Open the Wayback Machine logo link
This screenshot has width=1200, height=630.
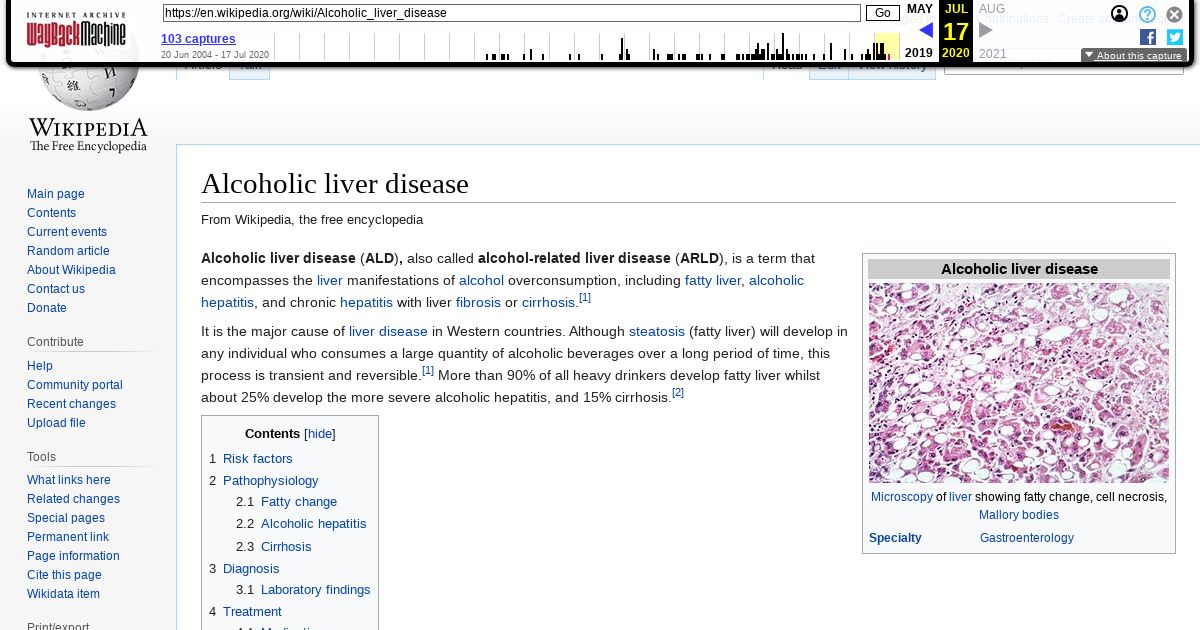76,31
